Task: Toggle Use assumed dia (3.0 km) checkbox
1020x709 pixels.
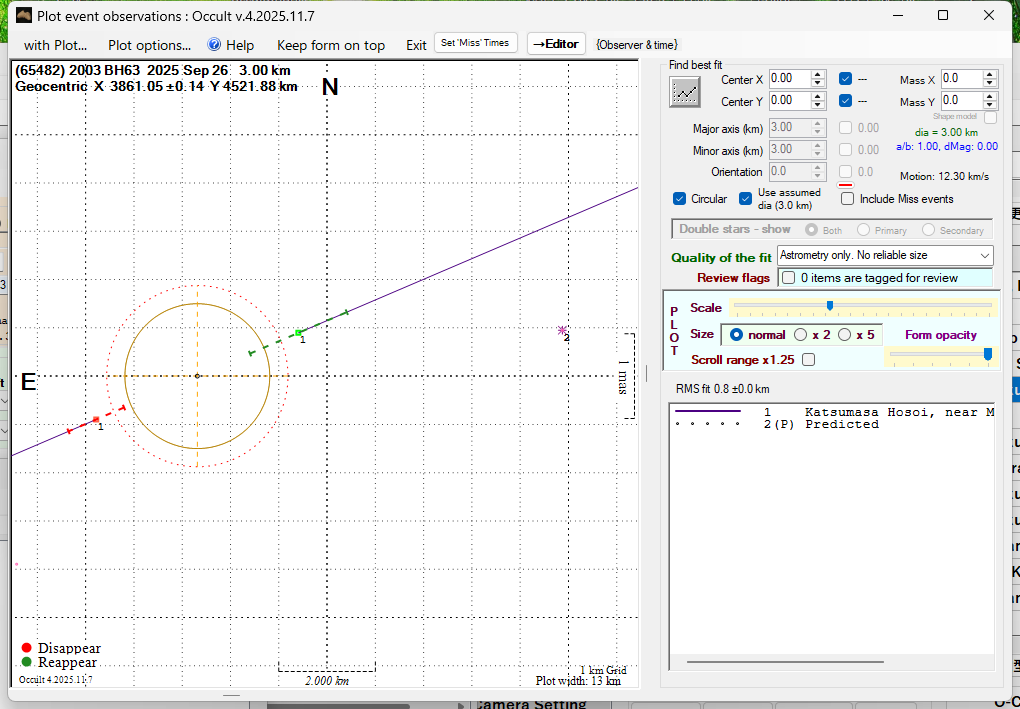Action: tap(746, 199)
